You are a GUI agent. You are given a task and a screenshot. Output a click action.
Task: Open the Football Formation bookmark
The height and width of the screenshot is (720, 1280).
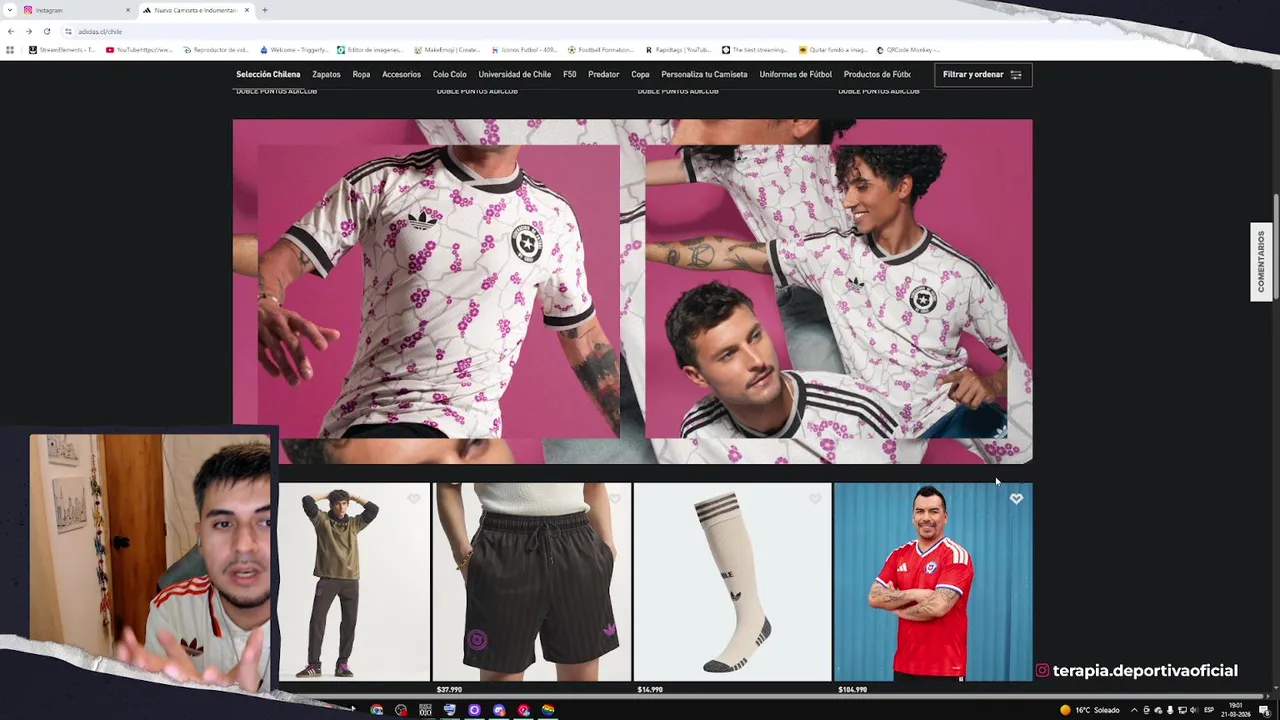601,50
